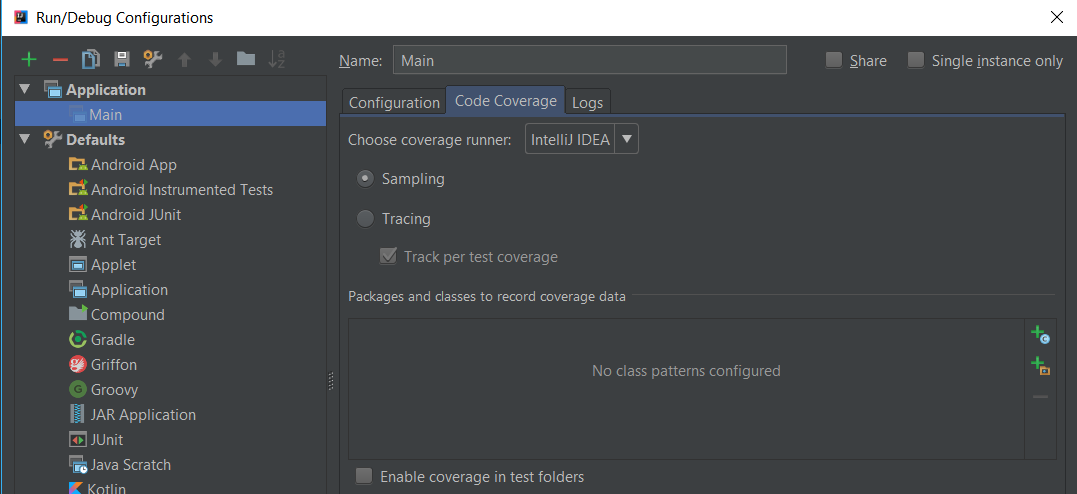The height and width of the screenshot is (494, 1077).
Task: Click the JAR Application icon
Action: (x=78, y=414)
